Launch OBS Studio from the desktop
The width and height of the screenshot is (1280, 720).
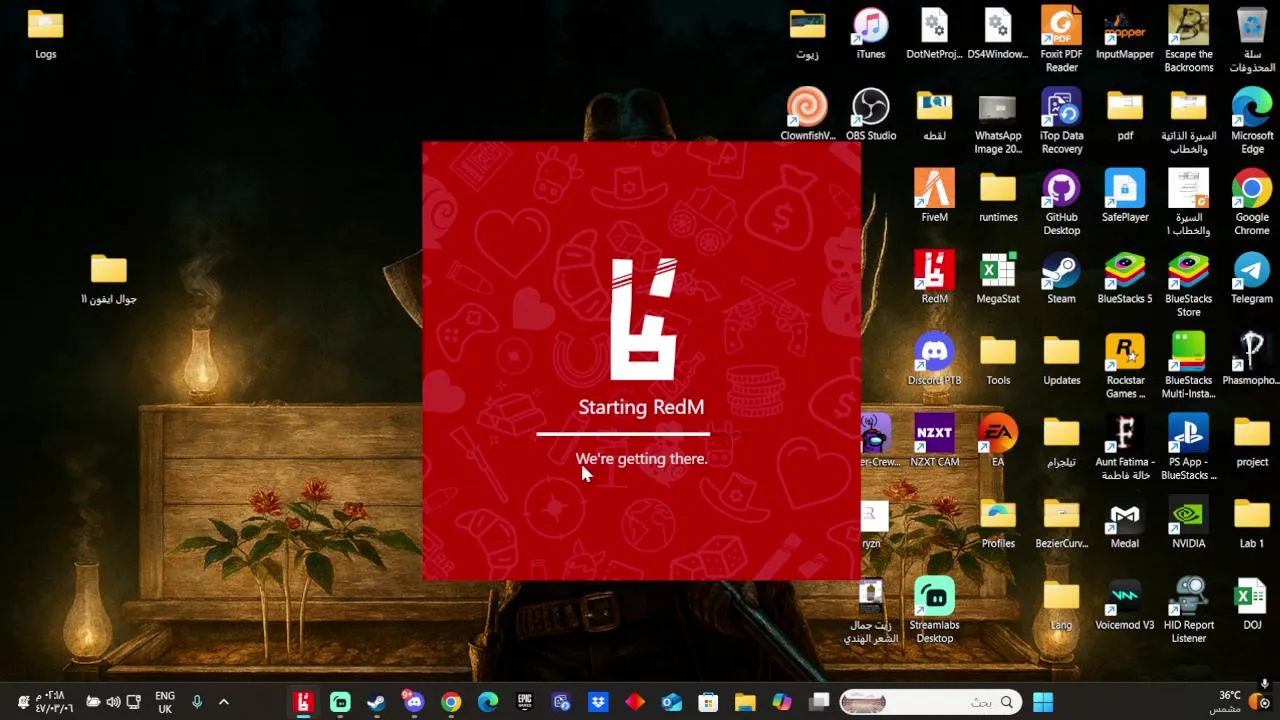871,115
